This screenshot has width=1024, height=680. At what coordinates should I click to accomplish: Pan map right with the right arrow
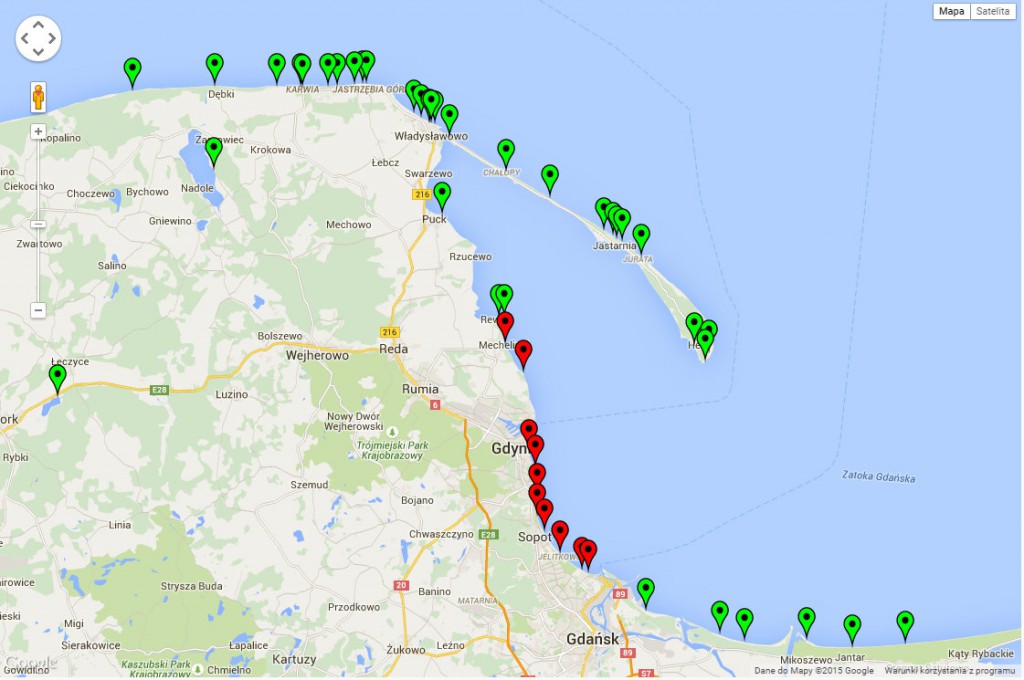(x=51, y=38)
